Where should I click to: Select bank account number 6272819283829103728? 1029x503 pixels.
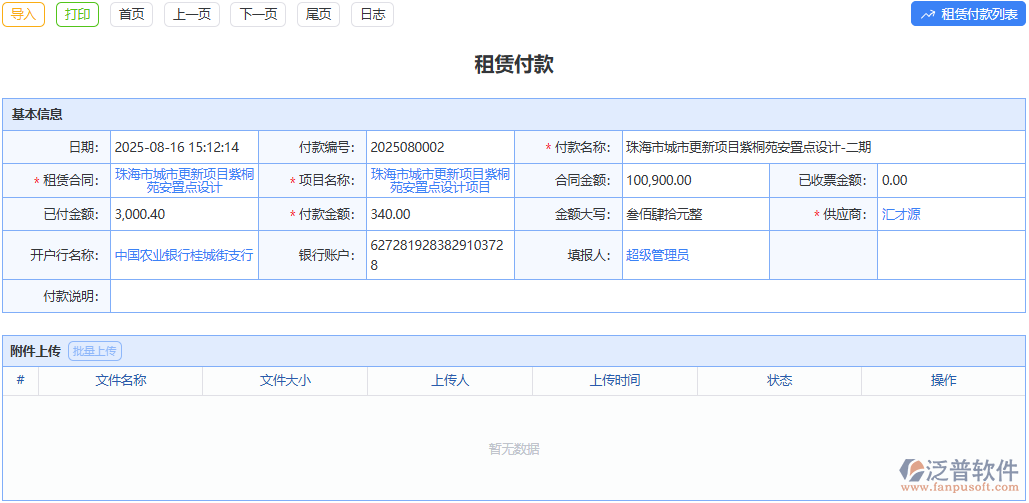tap(437, 255)
